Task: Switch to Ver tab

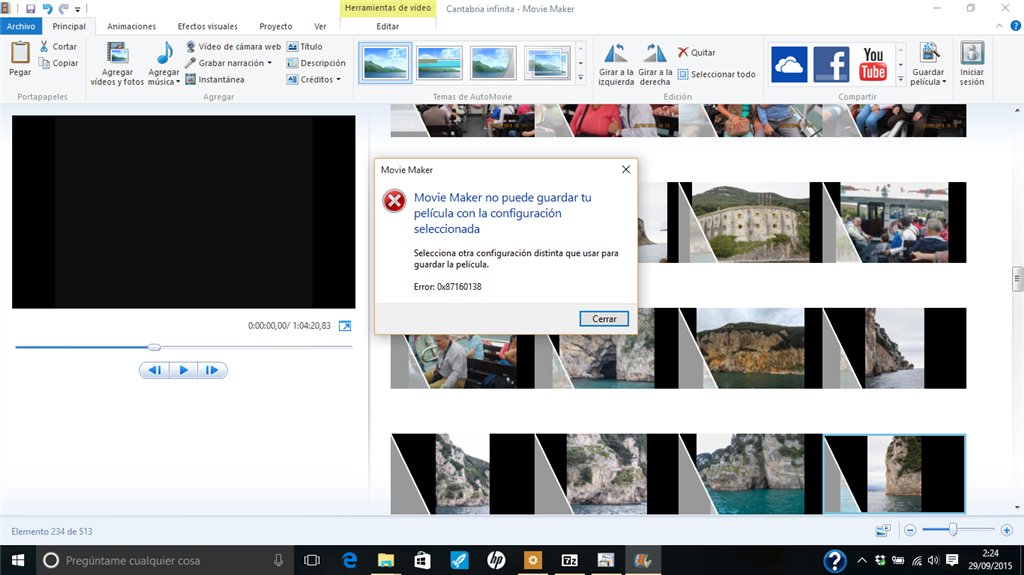Action: pyautogui.click(x=320, y=26)
